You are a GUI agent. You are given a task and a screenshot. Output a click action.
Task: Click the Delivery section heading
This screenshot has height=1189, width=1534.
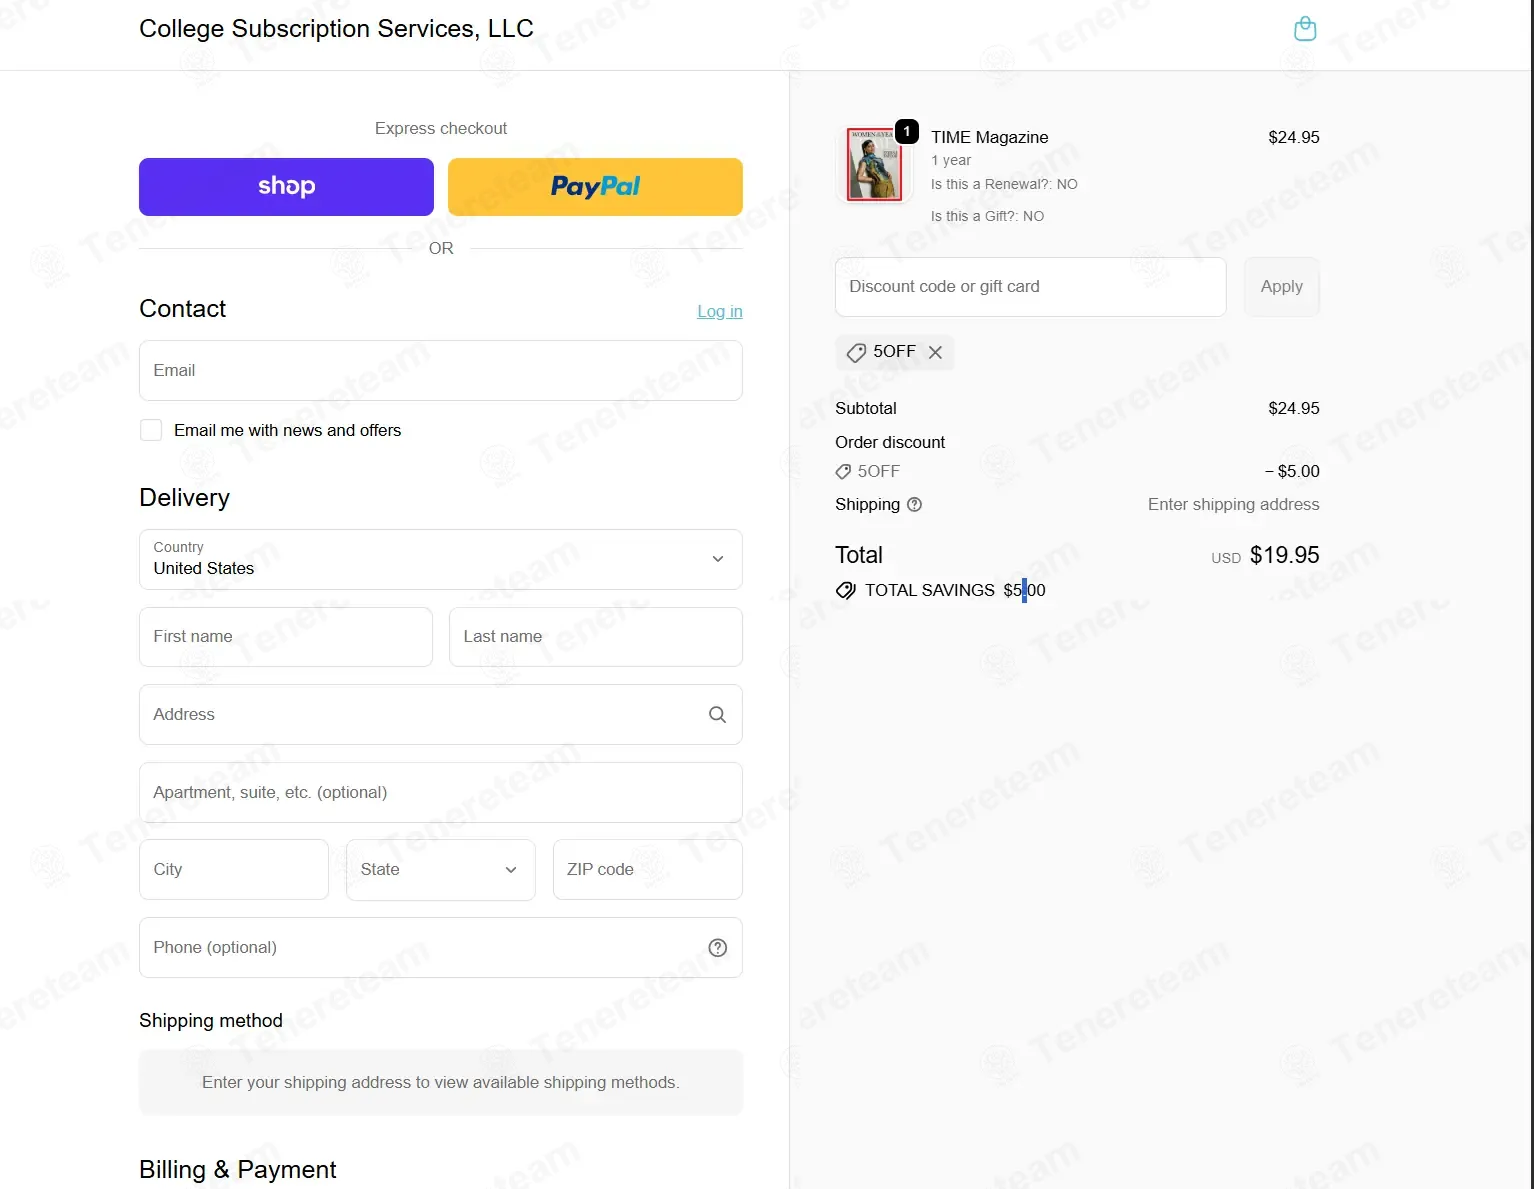[x=185, y=498]
